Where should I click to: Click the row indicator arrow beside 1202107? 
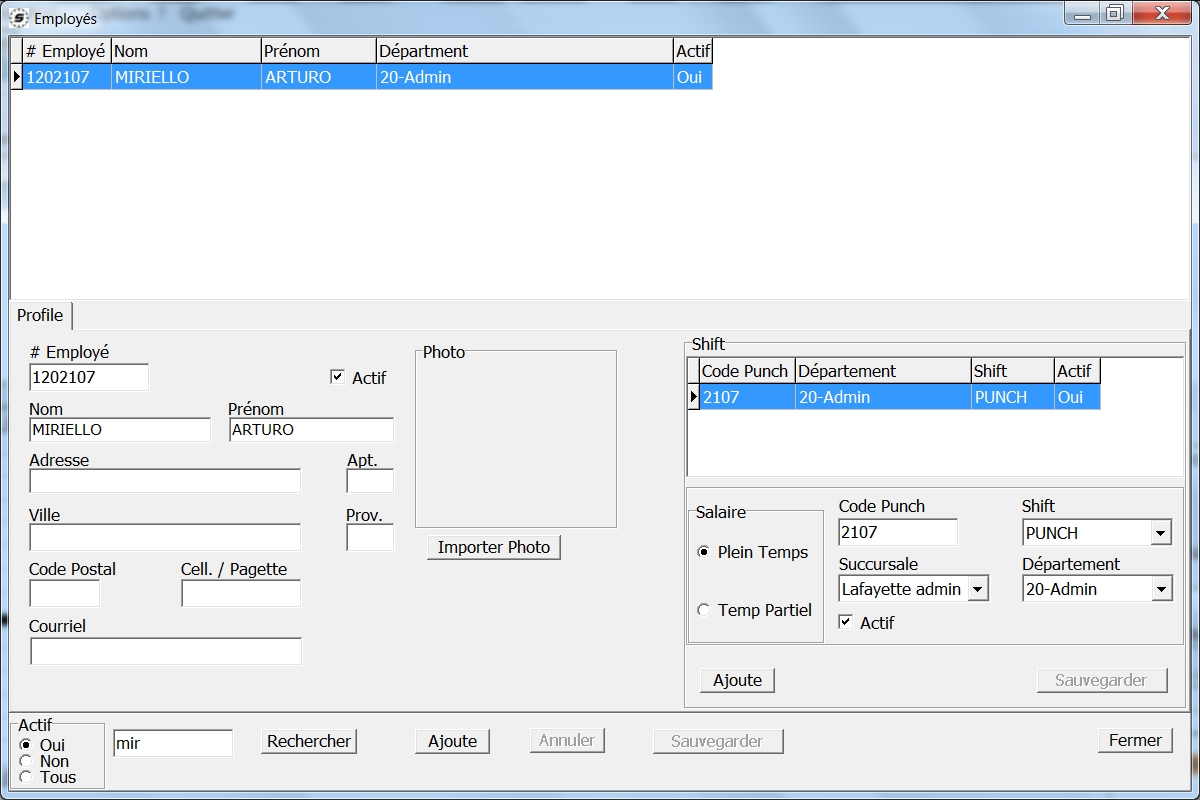tap(16, 77)
